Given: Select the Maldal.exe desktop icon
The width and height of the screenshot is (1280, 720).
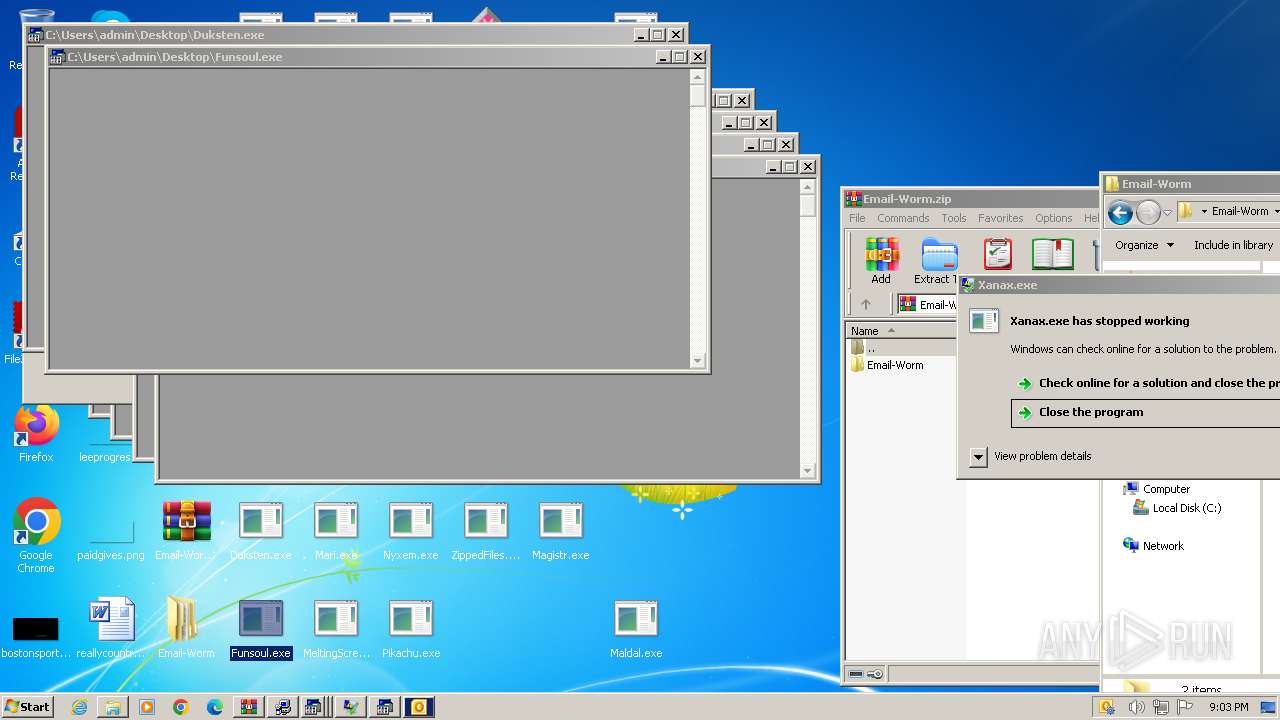Looking at the screenshot, I should tap(636, 629).
